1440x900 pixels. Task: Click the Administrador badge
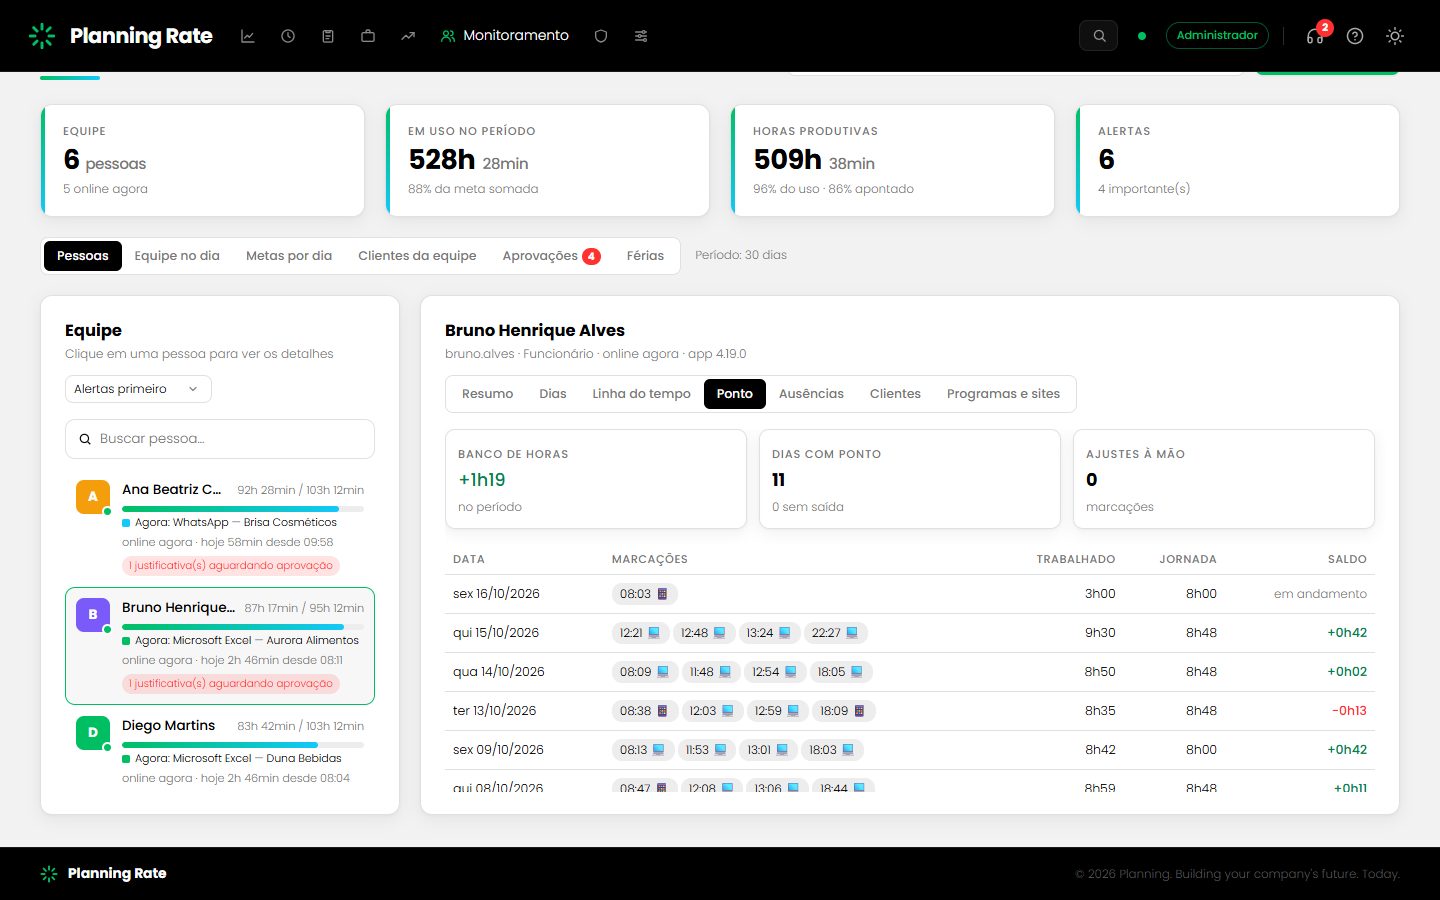pyautogui.click(x=1217, y=36)
